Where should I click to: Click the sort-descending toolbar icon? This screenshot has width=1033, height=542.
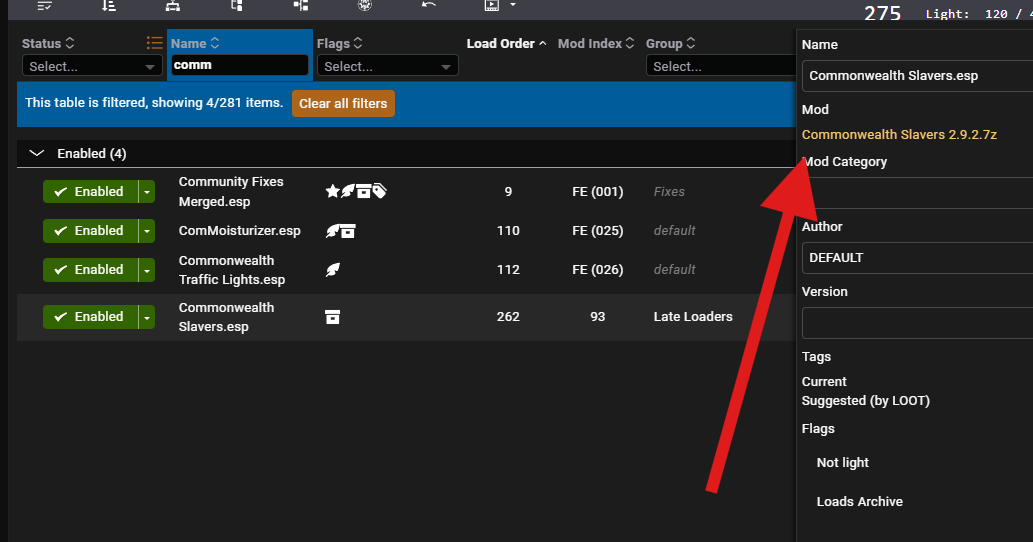(109, 6)
